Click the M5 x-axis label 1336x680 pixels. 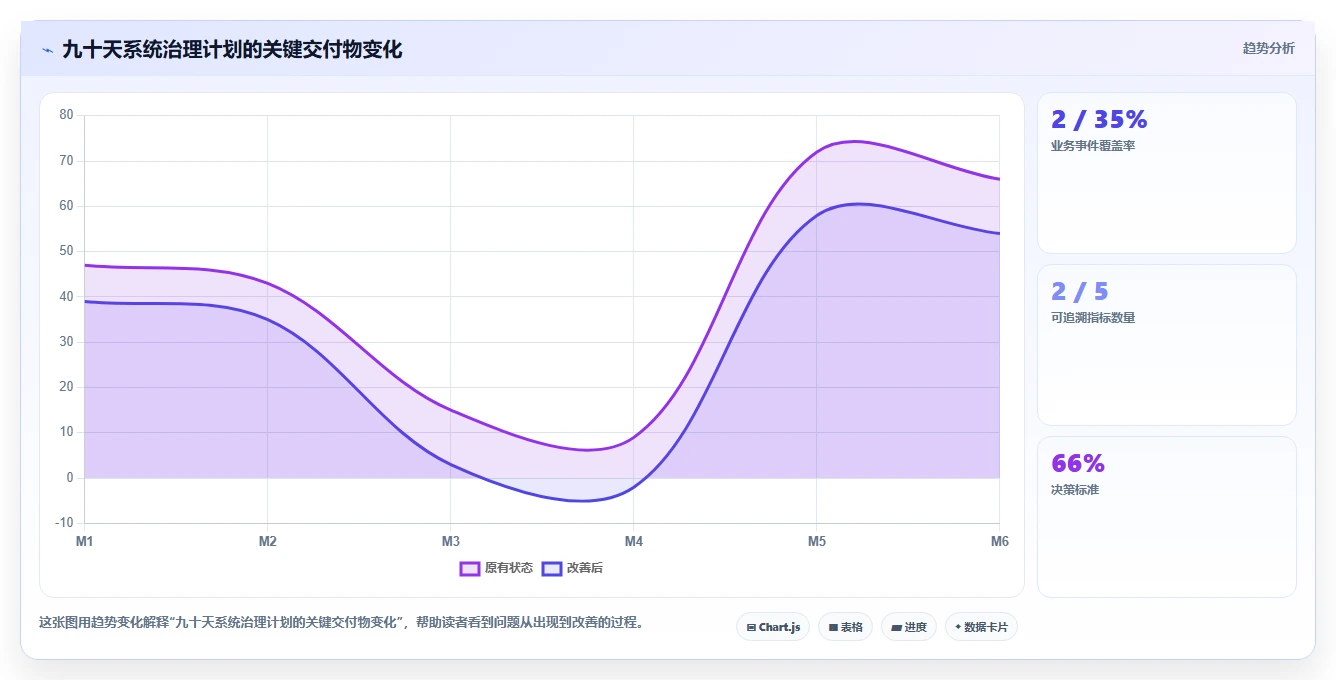pos(817,541)
